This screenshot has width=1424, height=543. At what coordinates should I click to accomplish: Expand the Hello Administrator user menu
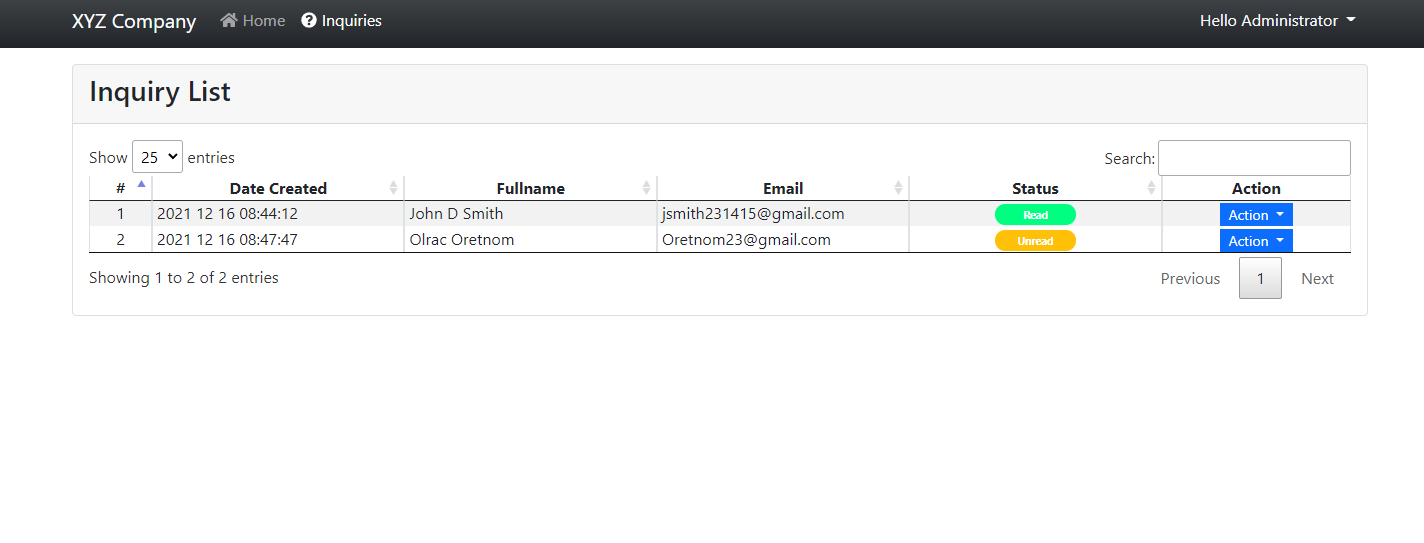click(1278, 20)
